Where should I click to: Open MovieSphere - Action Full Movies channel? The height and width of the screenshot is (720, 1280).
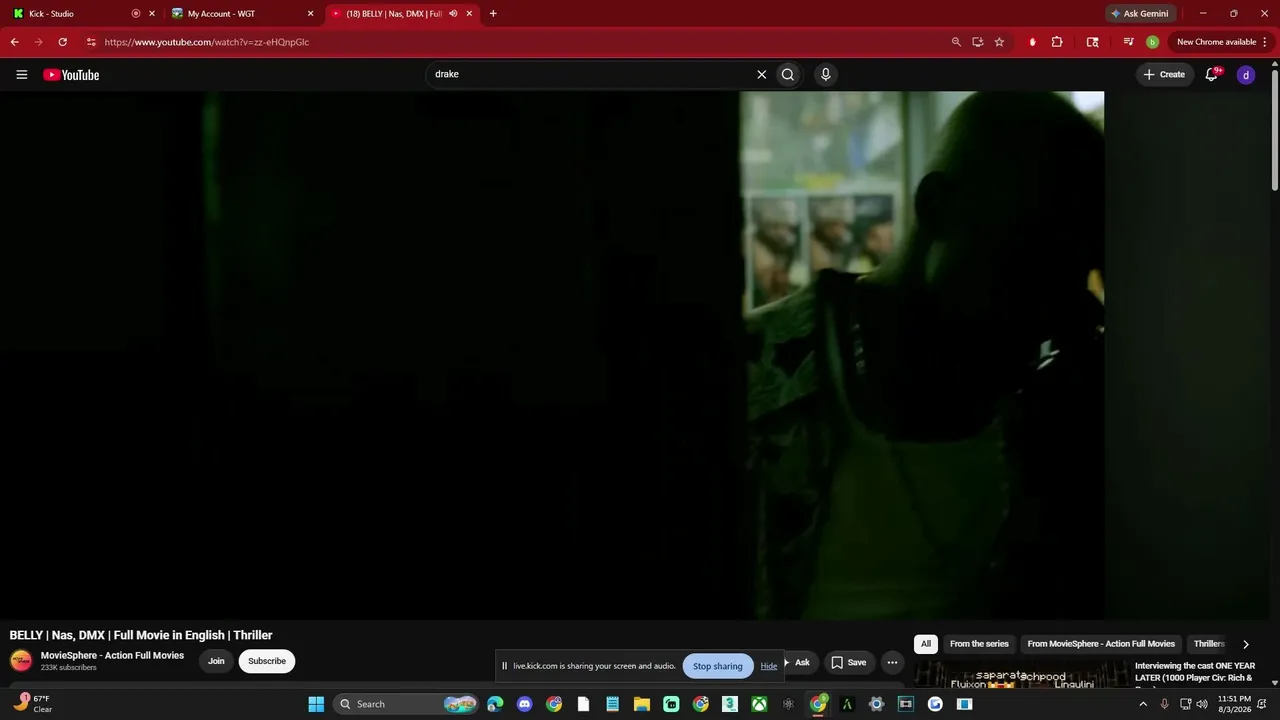pyautogui.click(x=112, y=656)
